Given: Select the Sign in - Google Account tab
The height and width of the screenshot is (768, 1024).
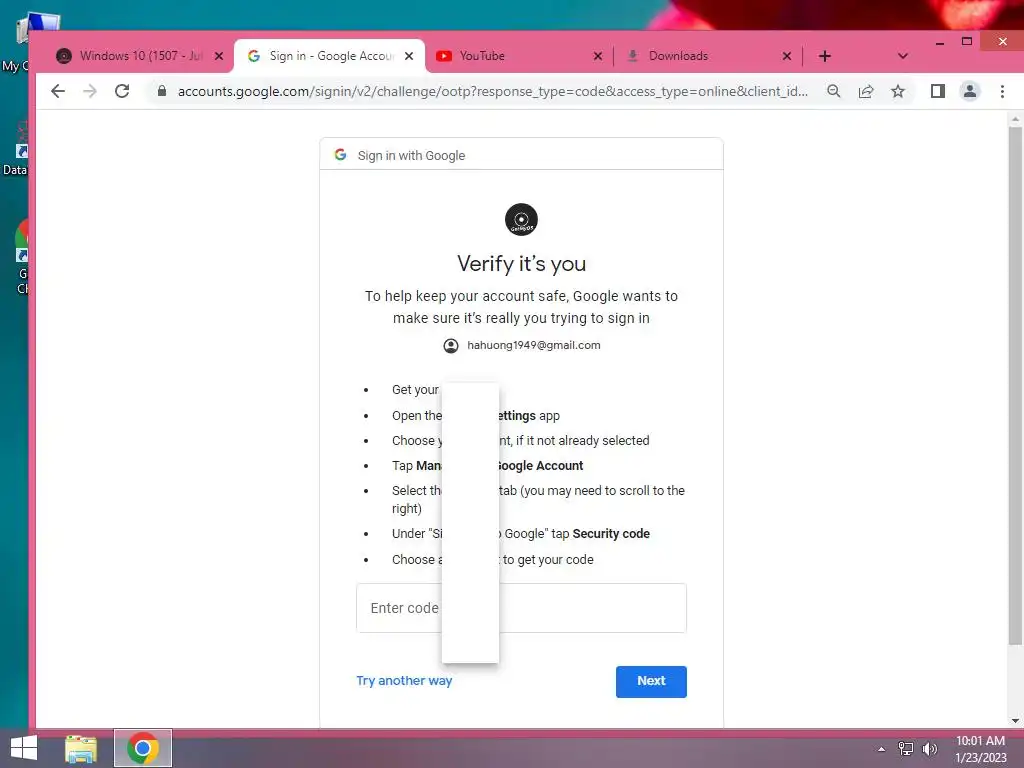Looking at the screenshot, I should (x=329, y=56).
